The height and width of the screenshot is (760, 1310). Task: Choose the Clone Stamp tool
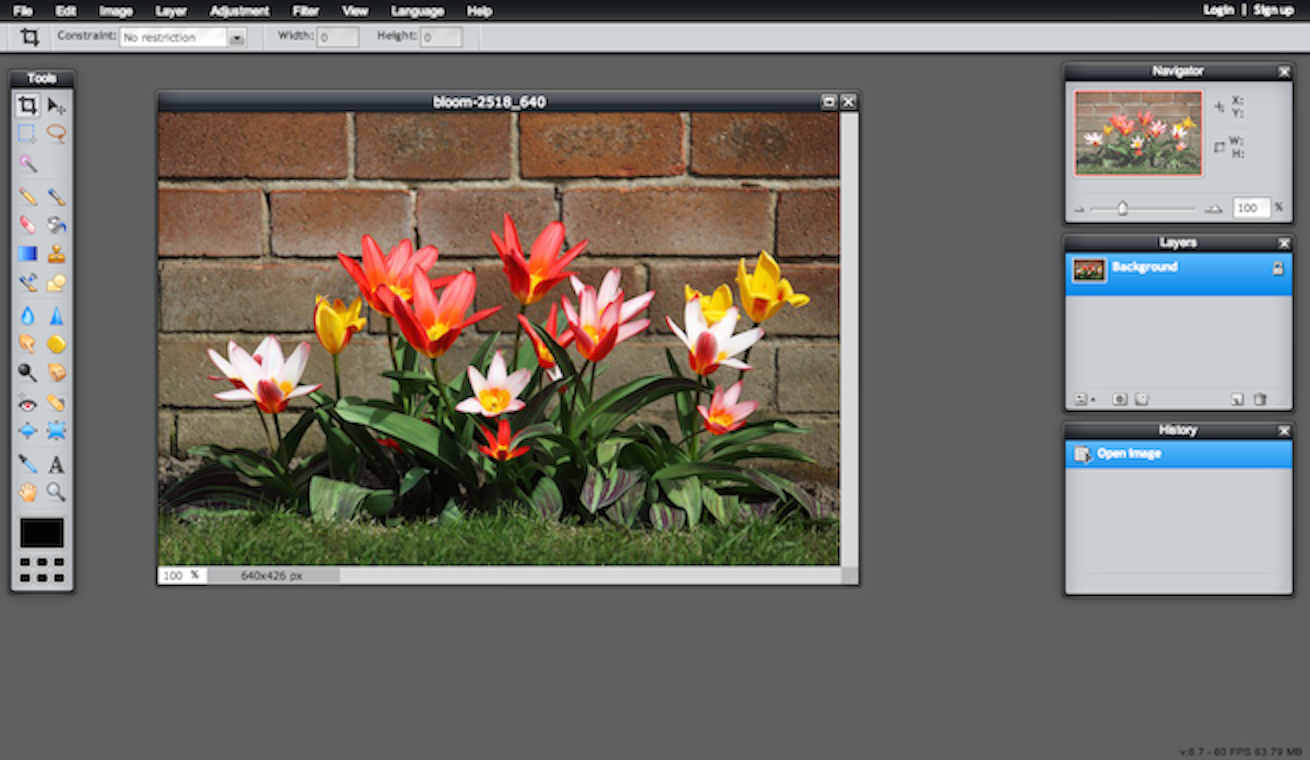[x=56, y=254]
